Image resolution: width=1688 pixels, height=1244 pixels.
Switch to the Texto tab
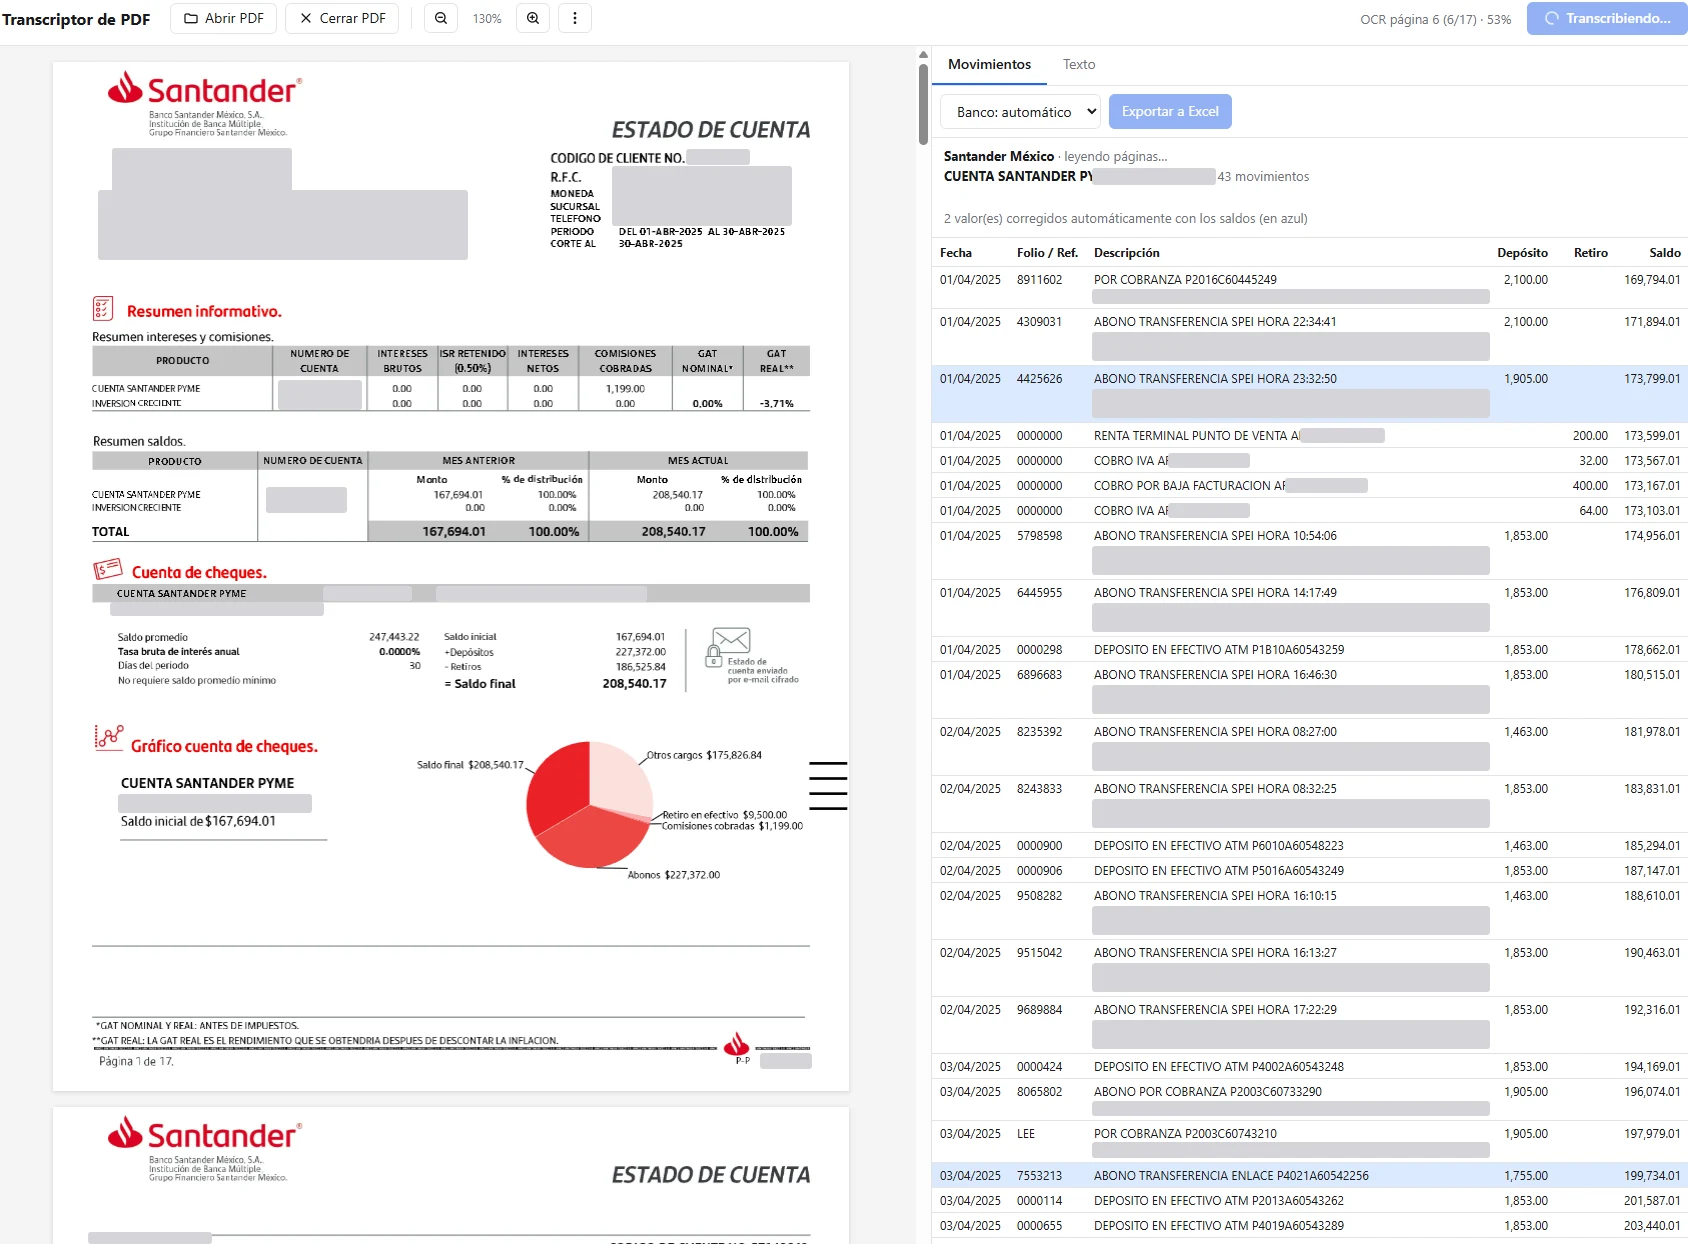coord(1079,64)
